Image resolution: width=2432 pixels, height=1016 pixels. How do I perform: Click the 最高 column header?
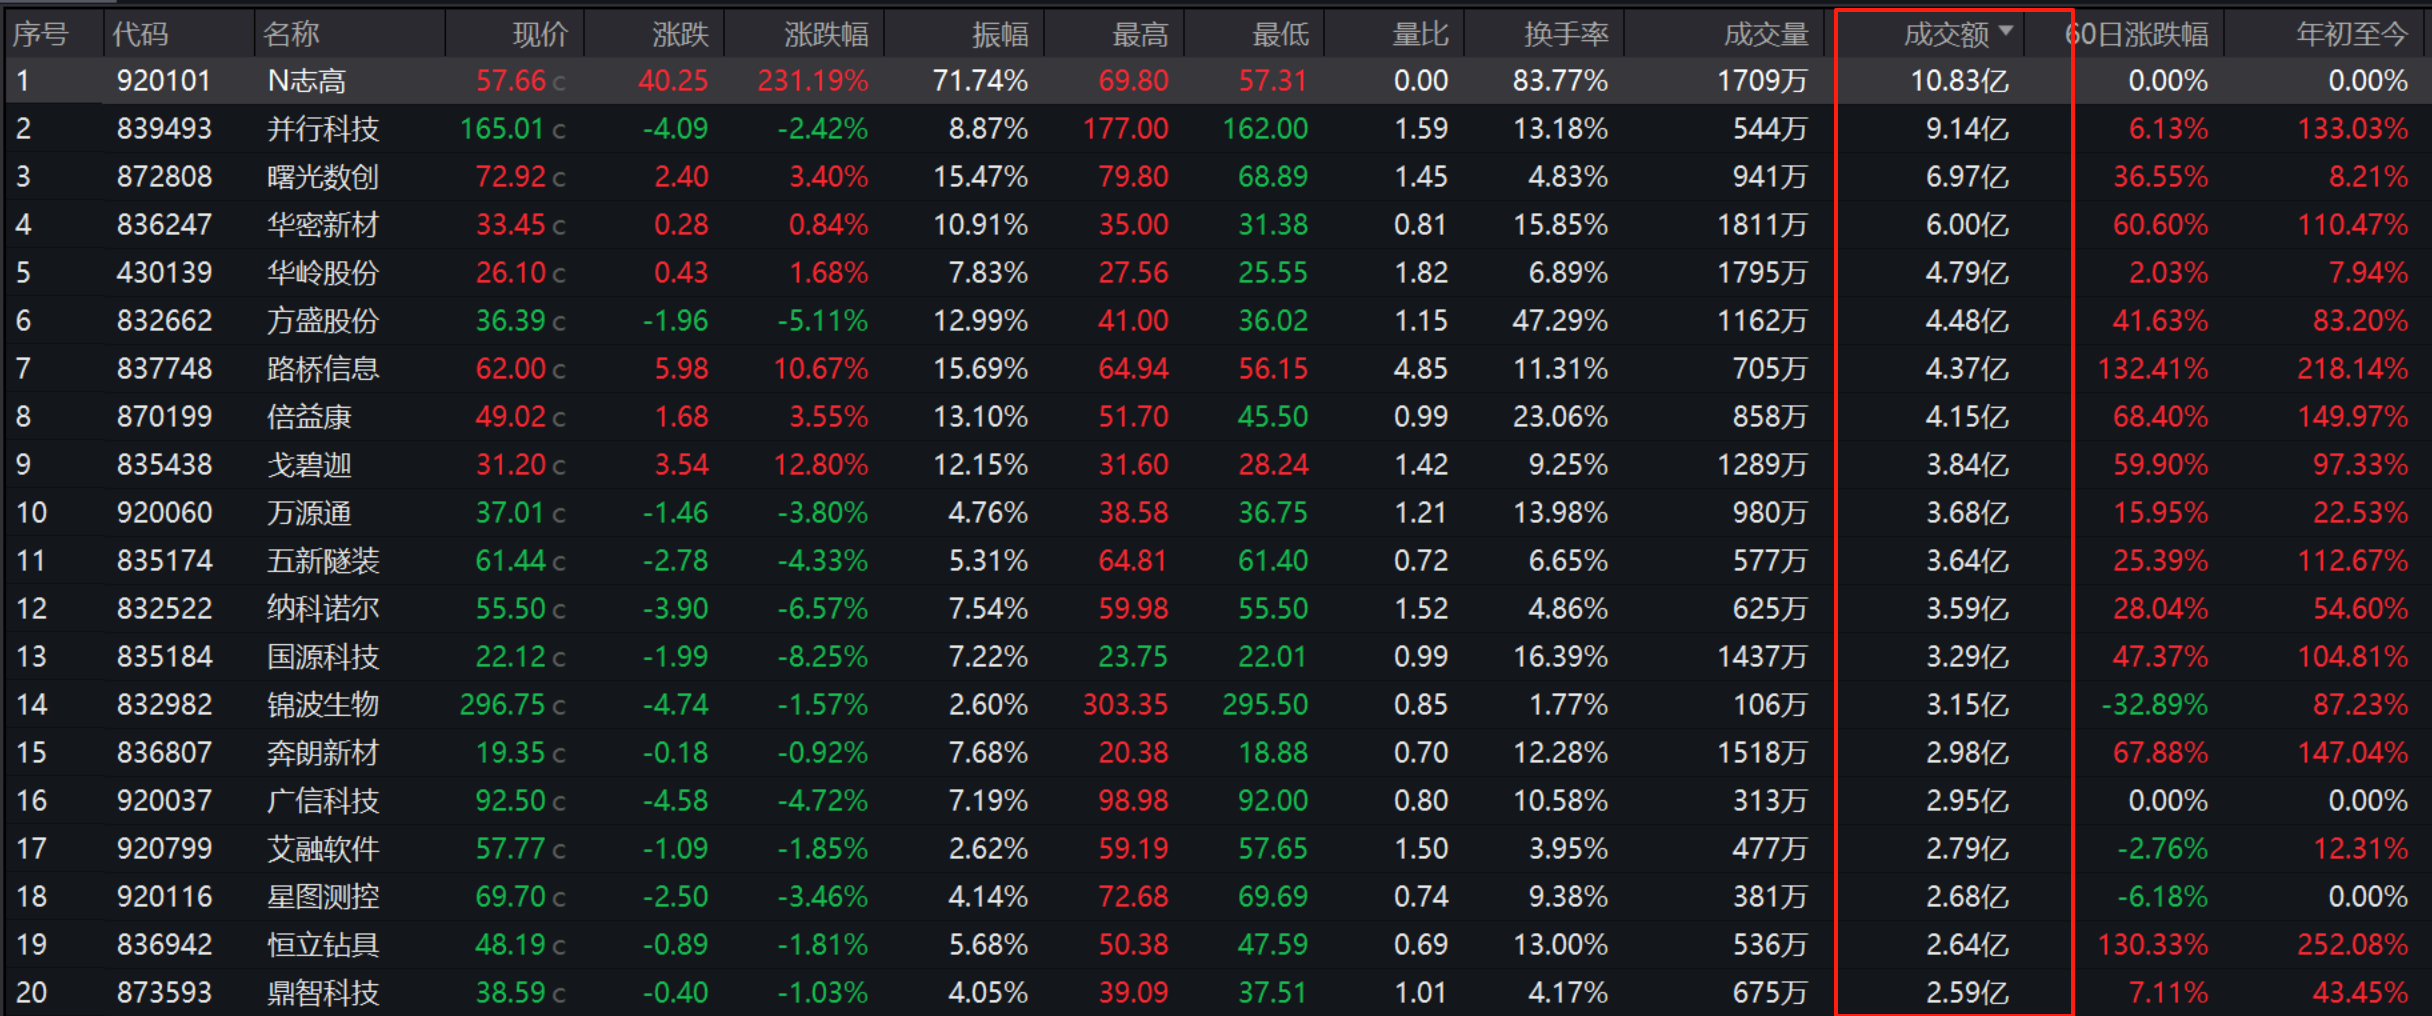(x=1140, y=35)
